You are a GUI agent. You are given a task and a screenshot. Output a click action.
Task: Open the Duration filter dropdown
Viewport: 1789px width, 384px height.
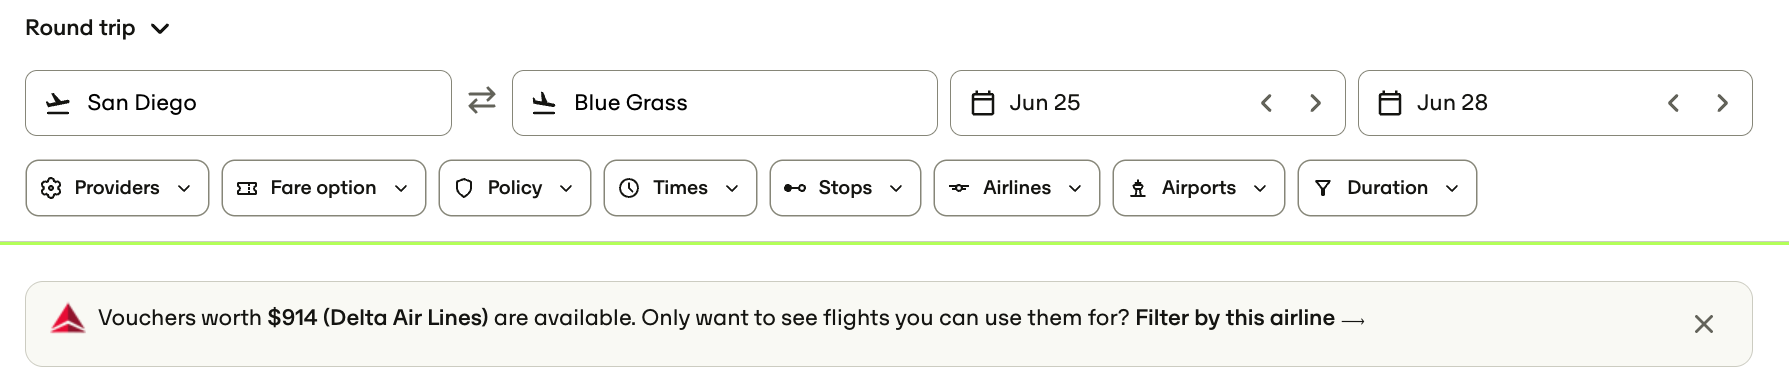click(x=1387, y=188)
